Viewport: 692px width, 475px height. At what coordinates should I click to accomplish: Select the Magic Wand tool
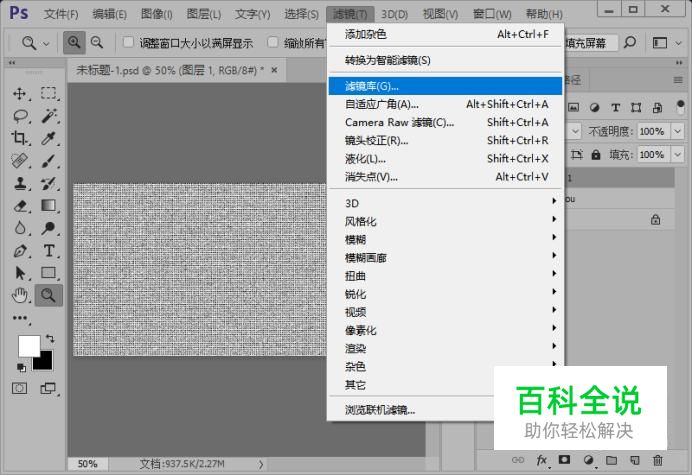(x=49, y=116)
